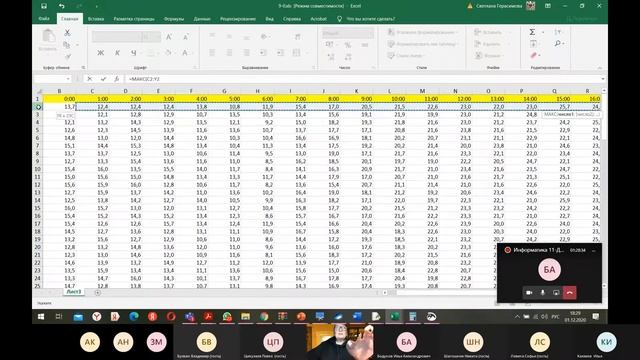Cancel the formula entry with the X icon
Viewport: 640px width, 360px height.
point(89,79)
